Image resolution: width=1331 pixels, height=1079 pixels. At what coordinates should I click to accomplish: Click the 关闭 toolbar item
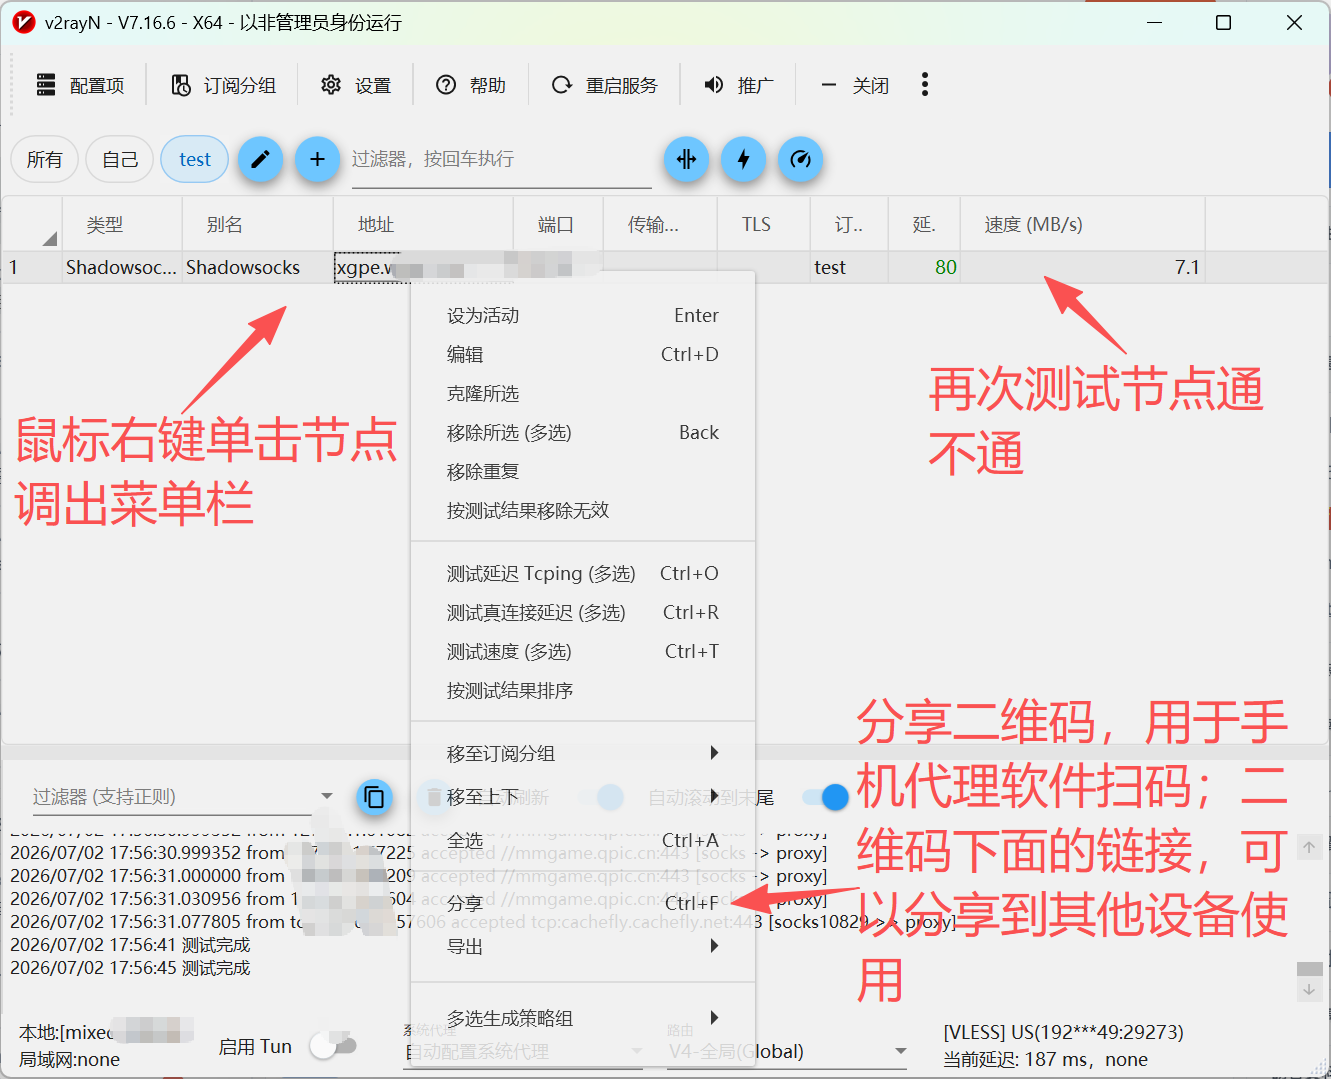pos(855,85)
